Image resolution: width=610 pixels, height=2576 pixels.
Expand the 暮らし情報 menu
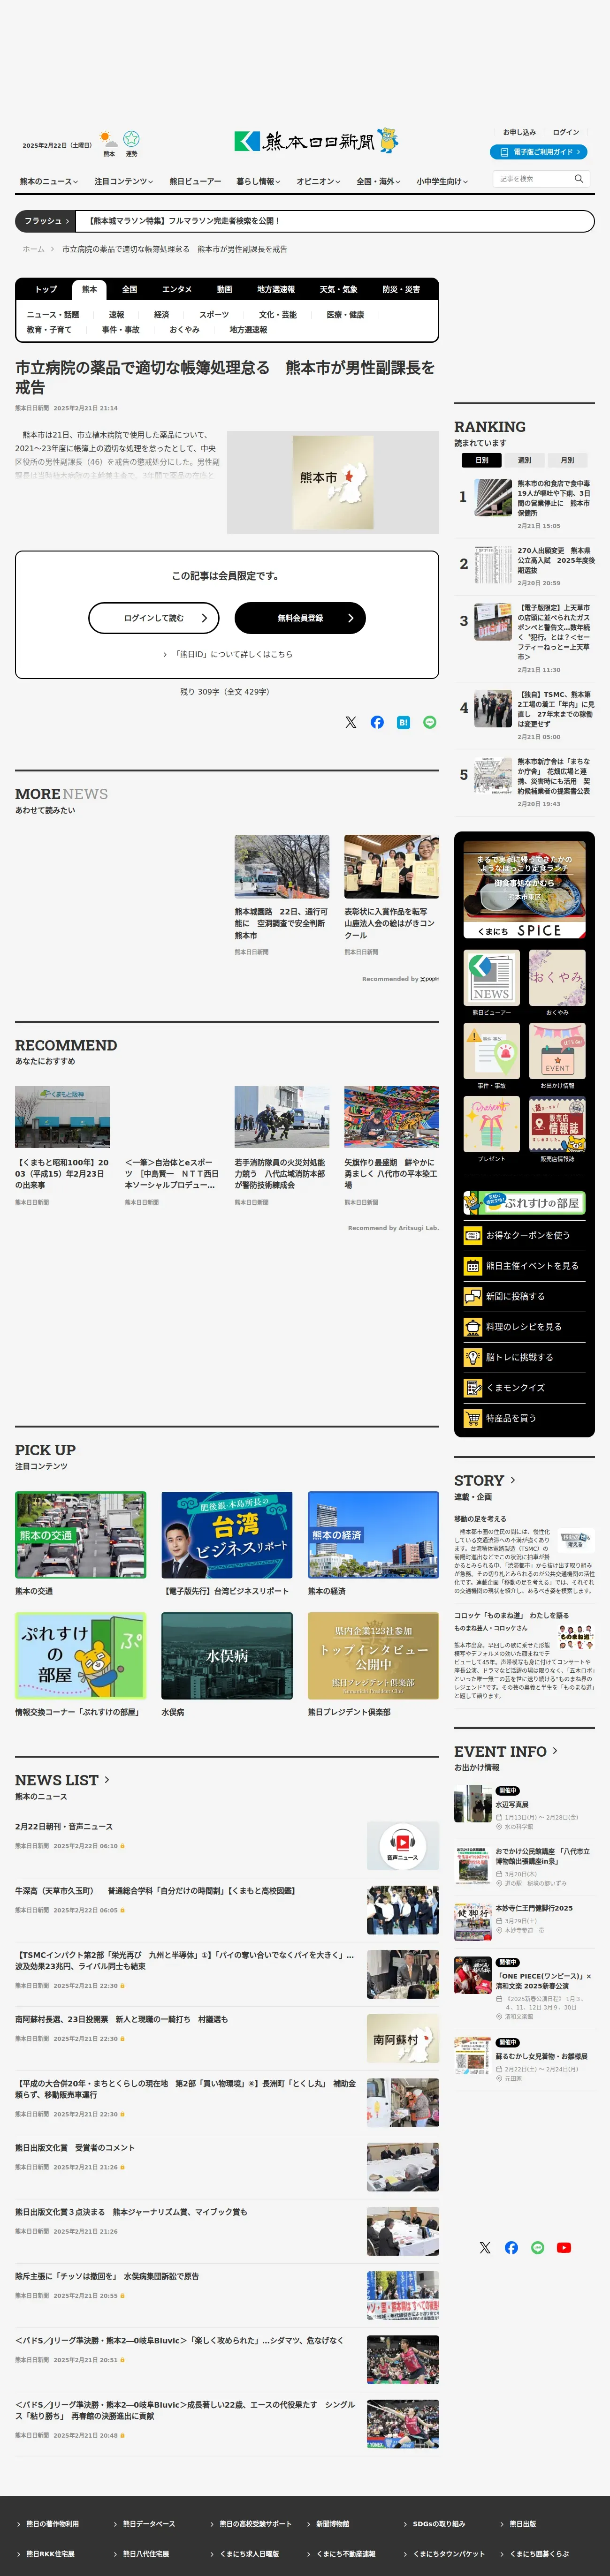[259, 181]
